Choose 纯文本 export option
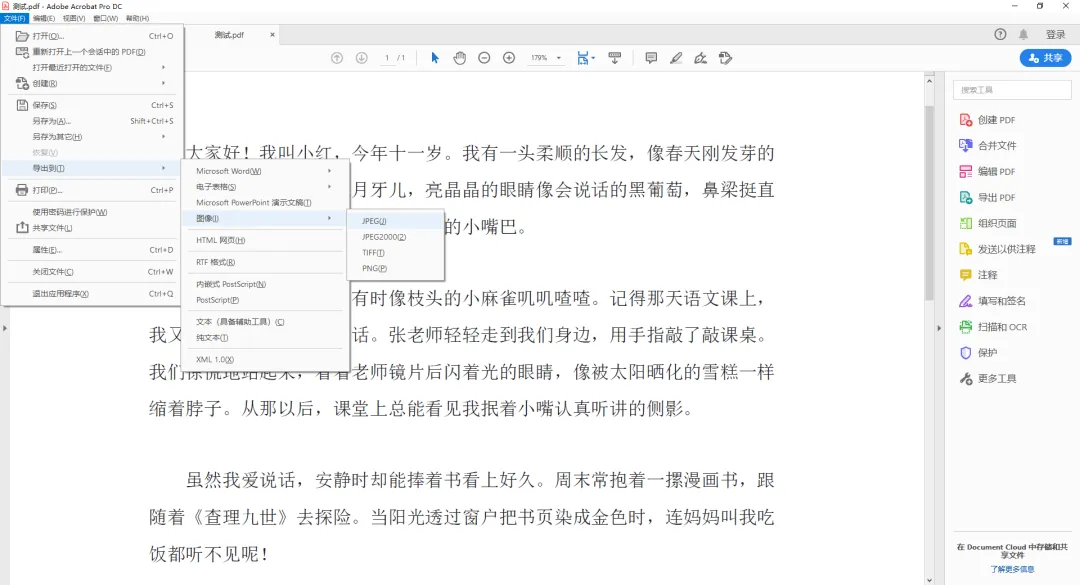 pos(265,338)
